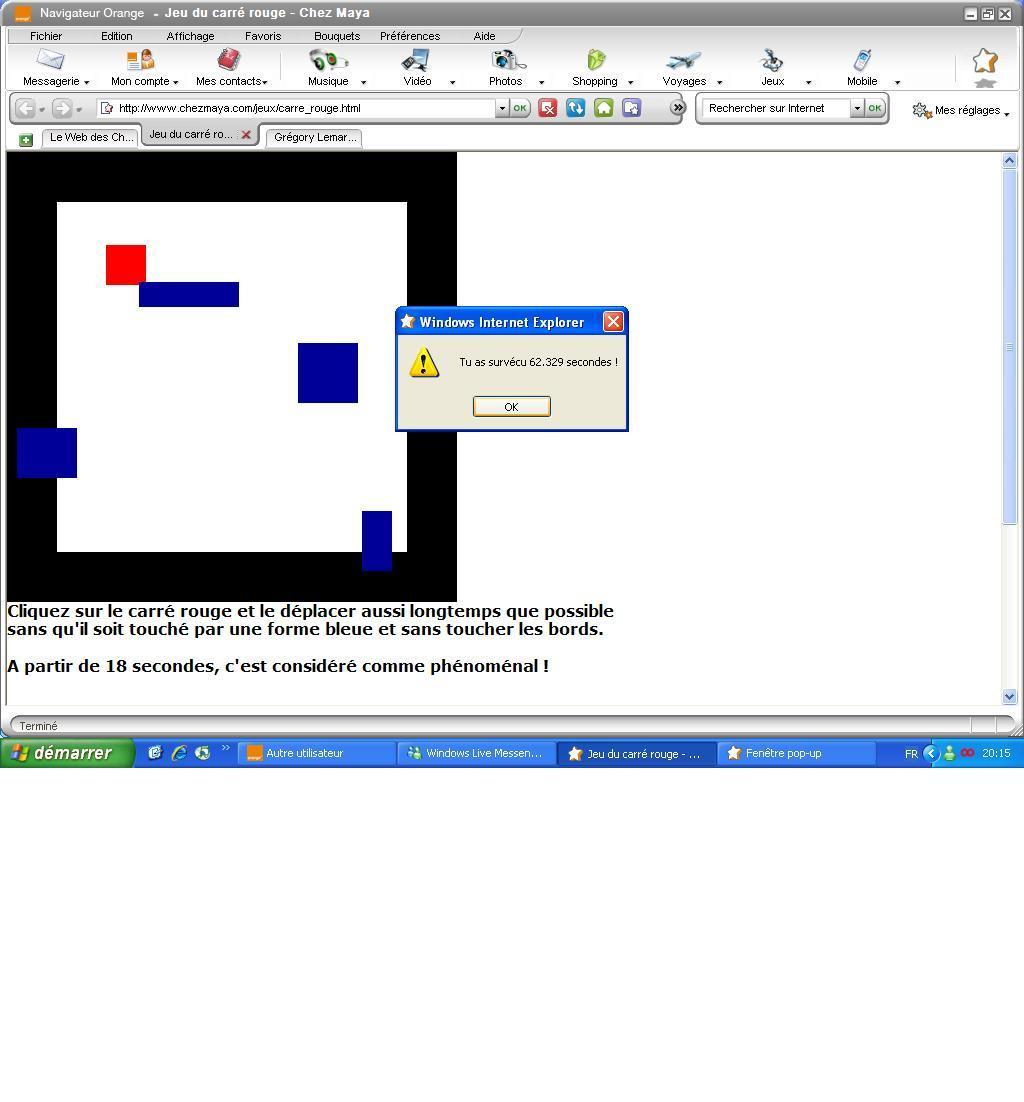This screenshot has height=1102, width=1024.
Task: Refresh the page with the blue arrows icon
Action: pos(576,108)
